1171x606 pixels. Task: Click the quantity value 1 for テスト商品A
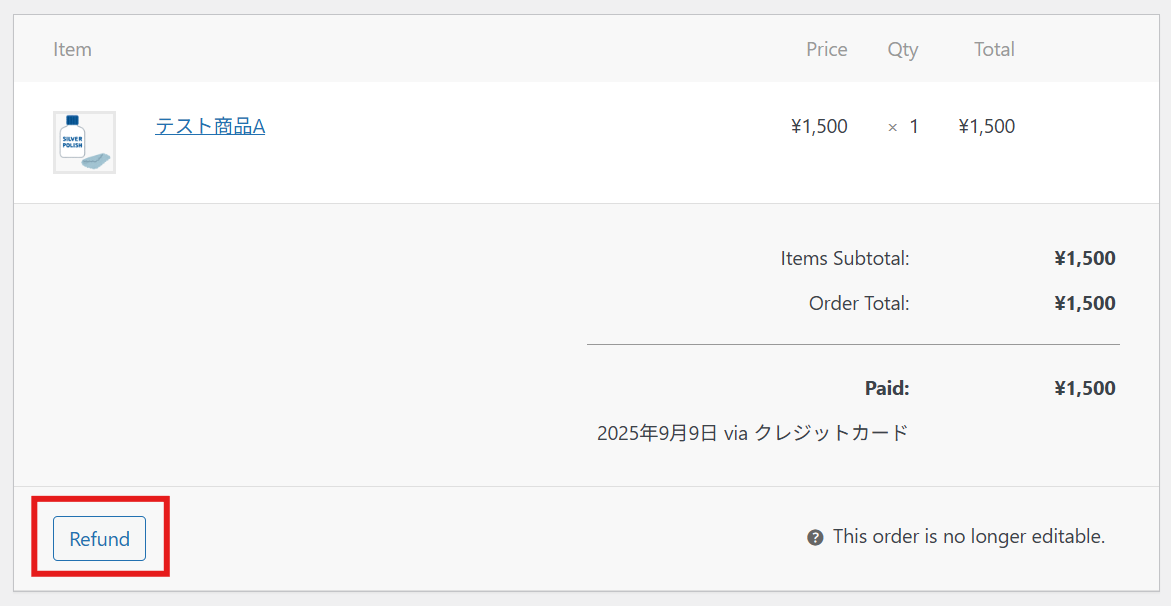coord(914,127)
